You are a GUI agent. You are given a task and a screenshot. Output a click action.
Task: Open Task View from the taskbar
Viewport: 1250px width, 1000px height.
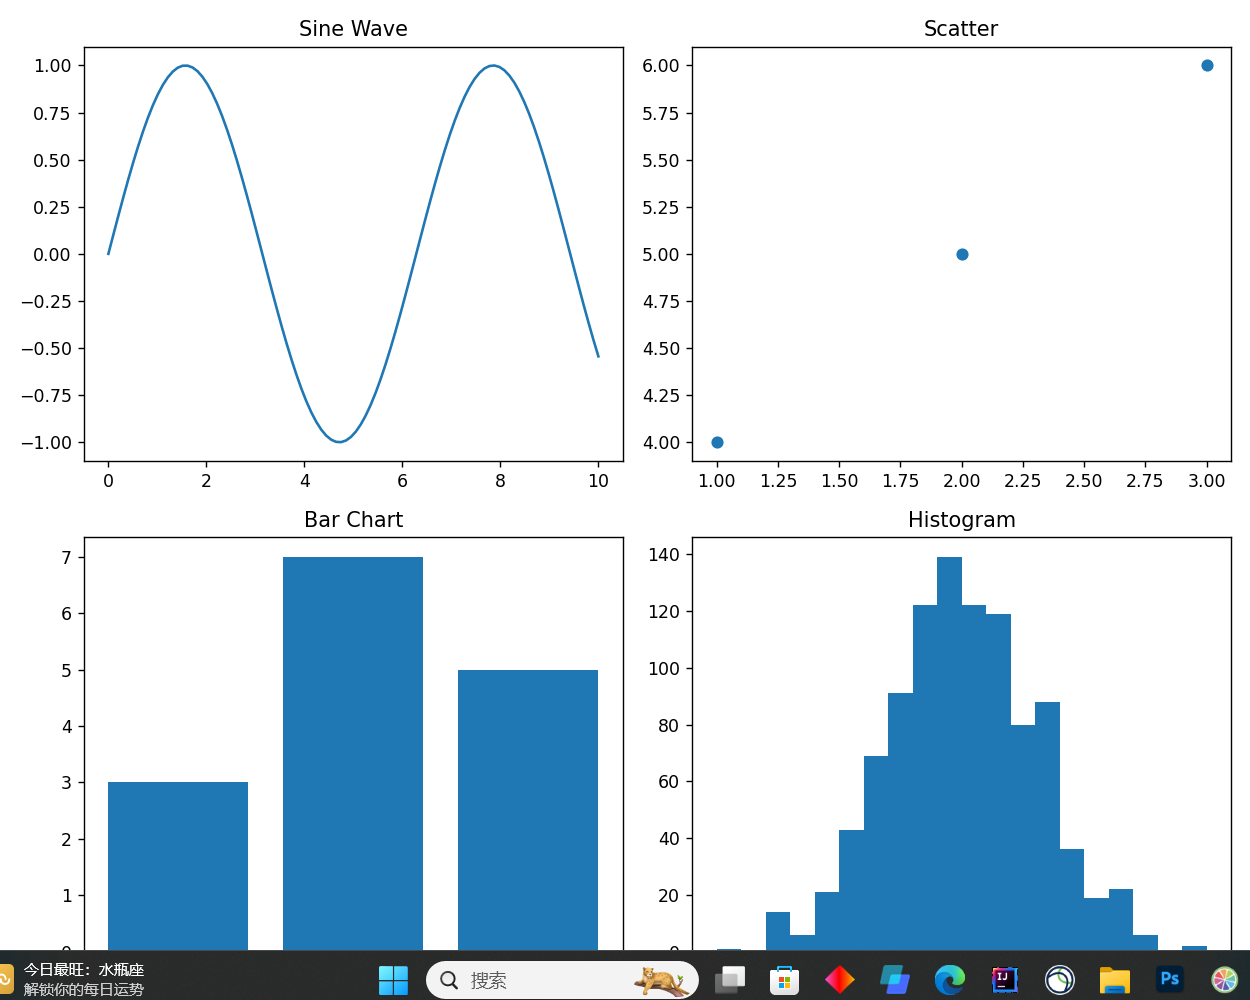coord(729,980)
